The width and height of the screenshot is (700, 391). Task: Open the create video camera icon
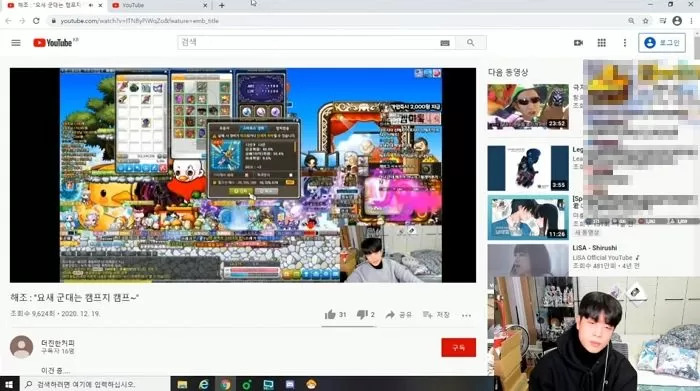pos(578,43)
